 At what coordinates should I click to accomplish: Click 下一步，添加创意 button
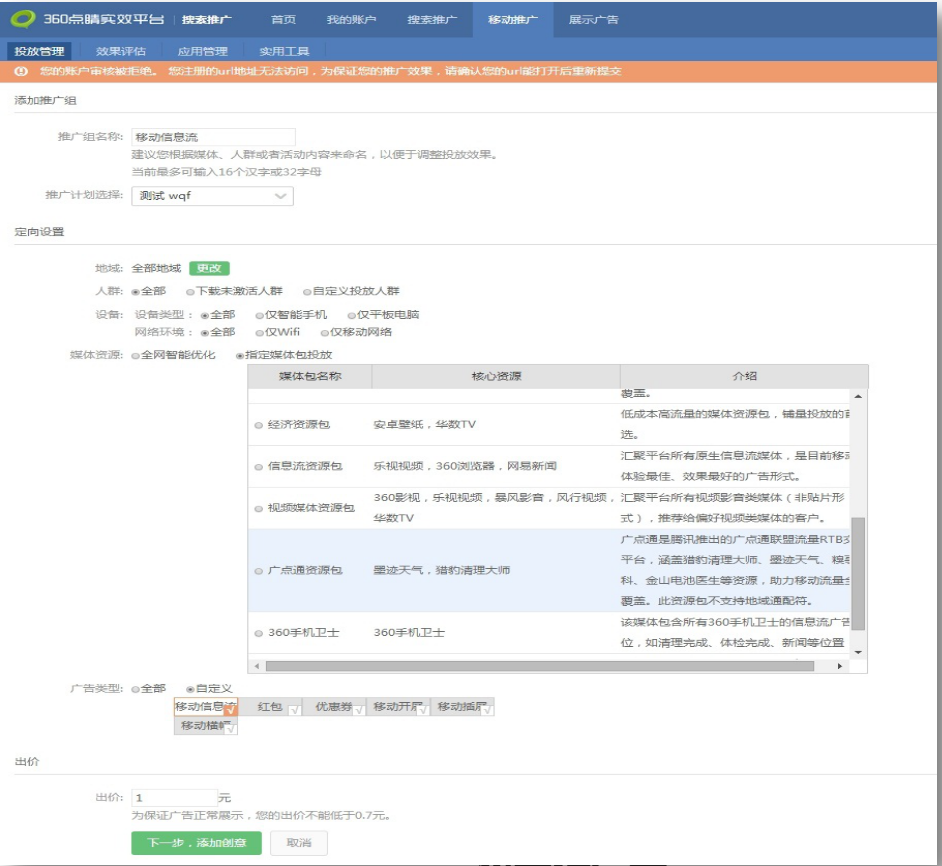coord(196,843)
